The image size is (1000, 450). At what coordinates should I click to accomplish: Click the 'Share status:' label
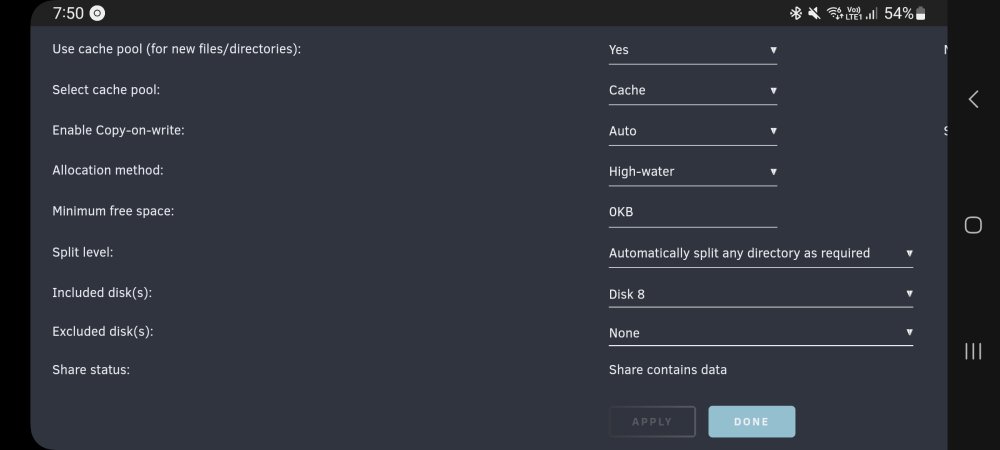tap(91, 370)
